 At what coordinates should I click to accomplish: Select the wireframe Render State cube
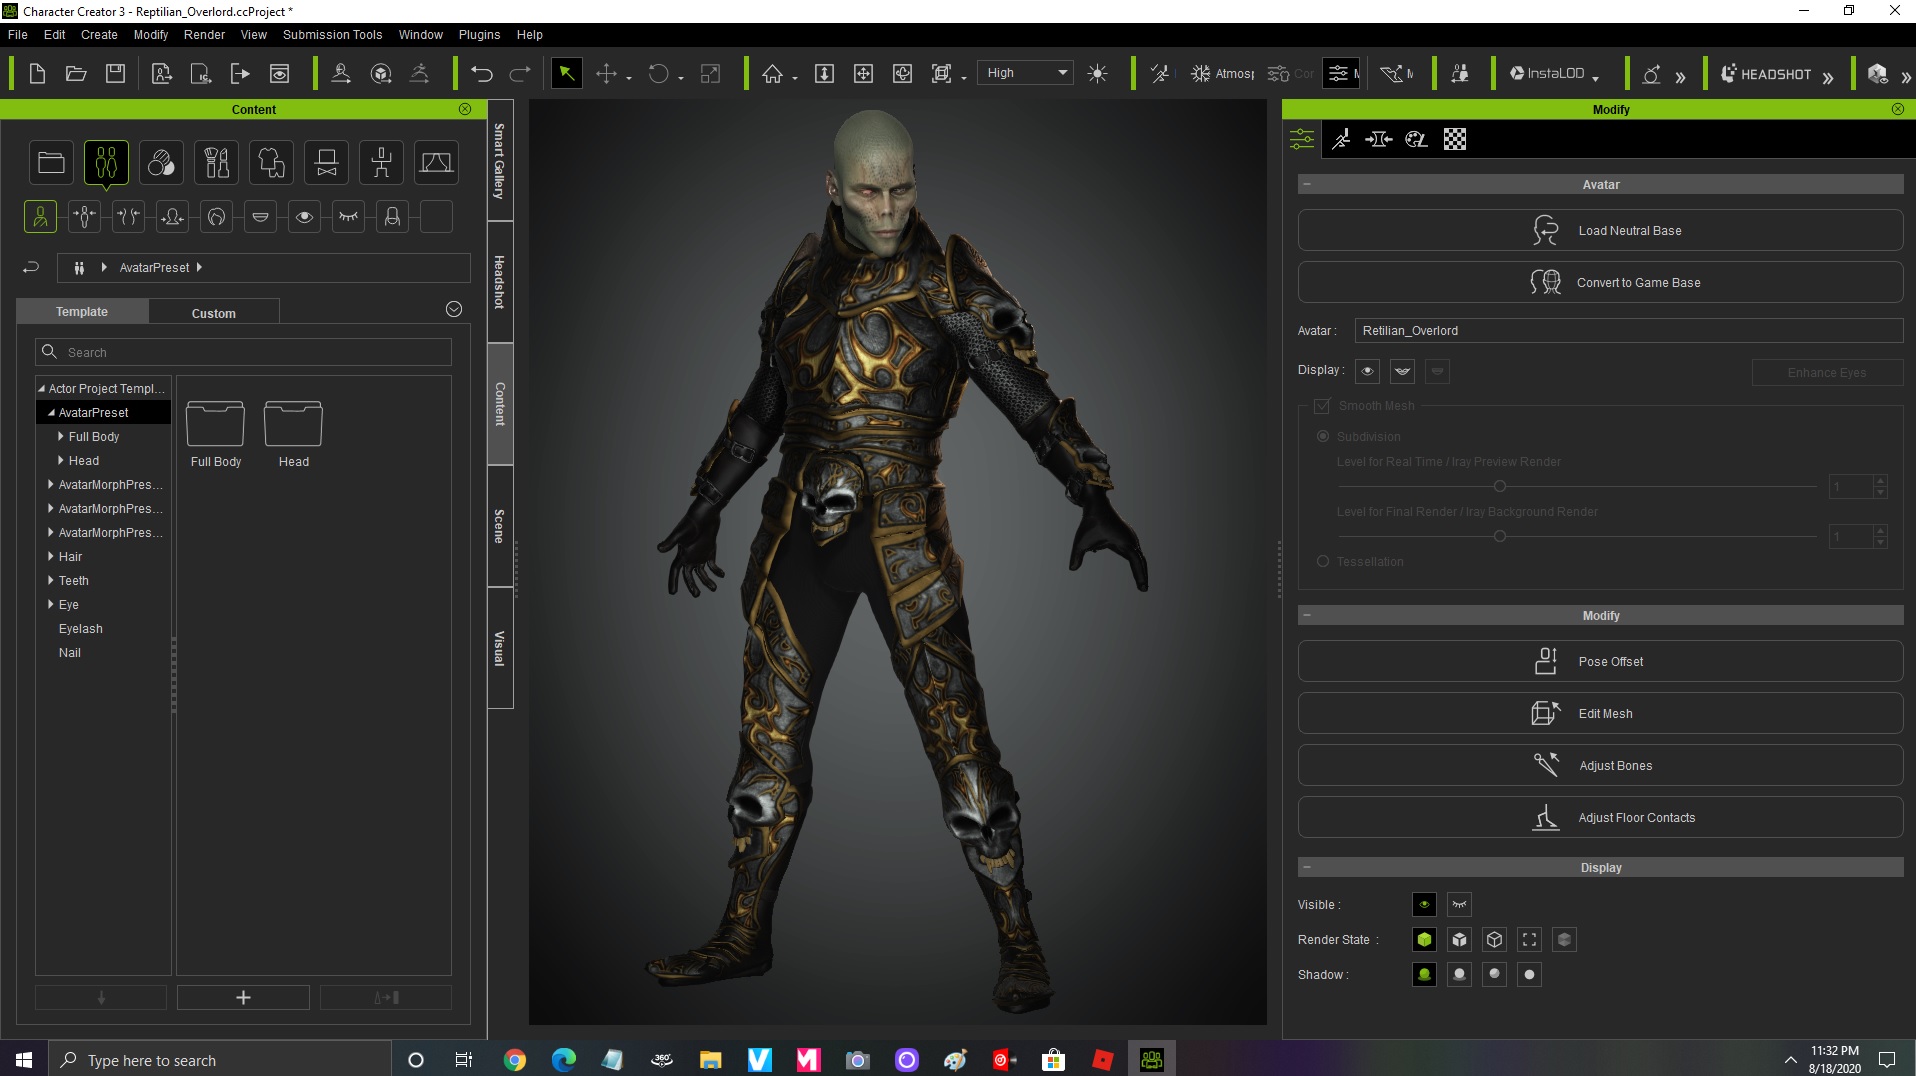pyautogui.click(x=1494, y=939)
